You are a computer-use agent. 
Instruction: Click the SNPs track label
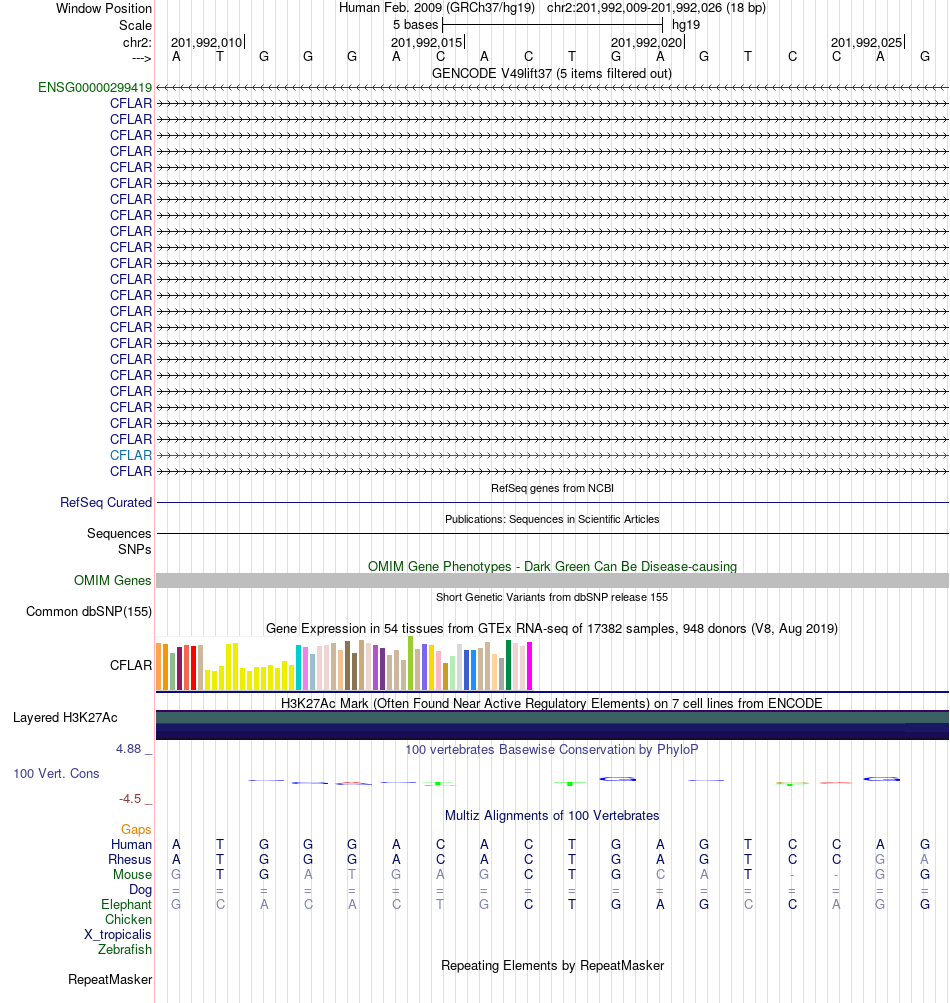(x=134, y=549)
